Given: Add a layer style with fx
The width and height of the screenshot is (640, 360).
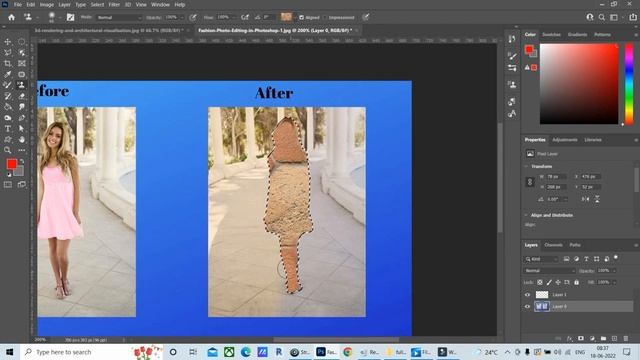Looking at the screenshot, I should coord(569,338).
